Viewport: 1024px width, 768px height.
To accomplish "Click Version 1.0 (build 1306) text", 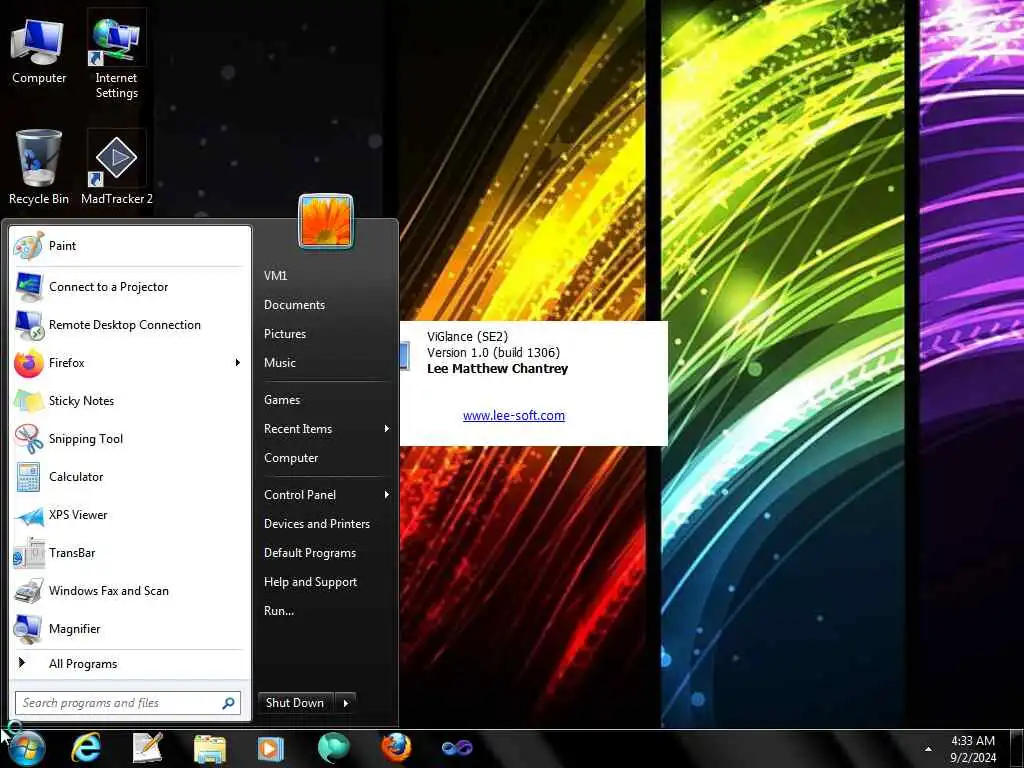I will tap(494, 353).
